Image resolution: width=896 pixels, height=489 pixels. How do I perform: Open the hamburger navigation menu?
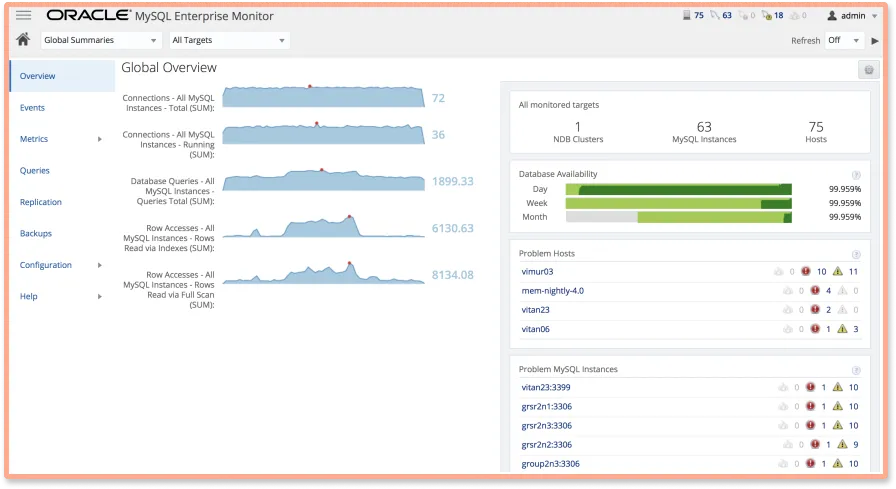point(23,15)
